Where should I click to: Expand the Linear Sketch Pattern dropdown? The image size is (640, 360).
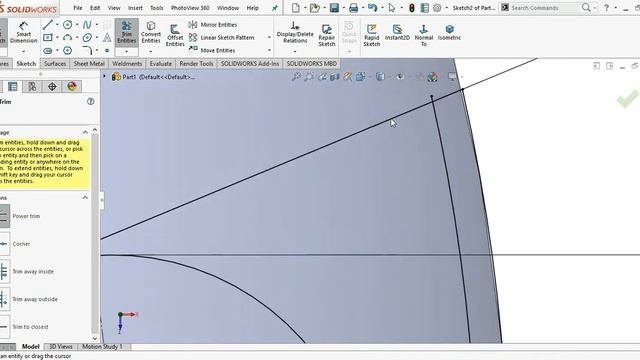click(x=269, y=38)
